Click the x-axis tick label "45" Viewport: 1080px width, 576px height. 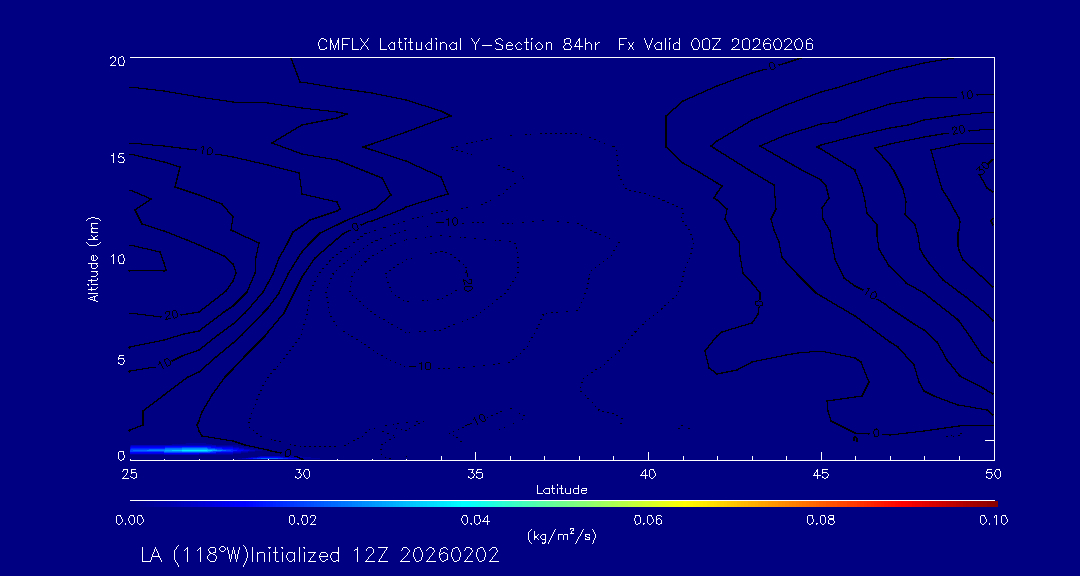[821, 474]
